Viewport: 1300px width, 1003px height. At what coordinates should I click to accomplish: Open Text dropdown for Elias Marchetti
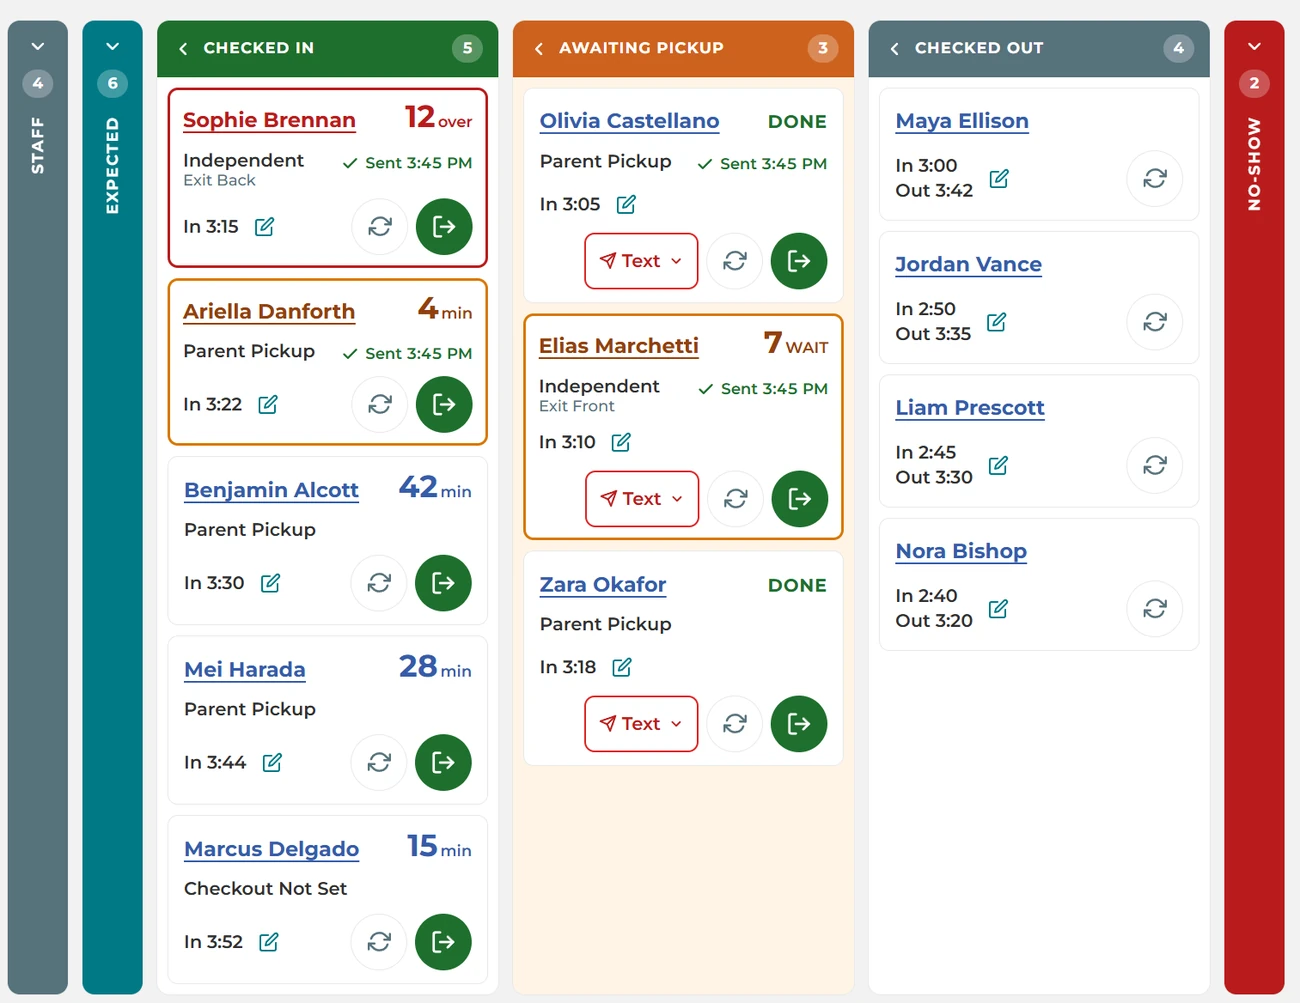click(642, 499)
